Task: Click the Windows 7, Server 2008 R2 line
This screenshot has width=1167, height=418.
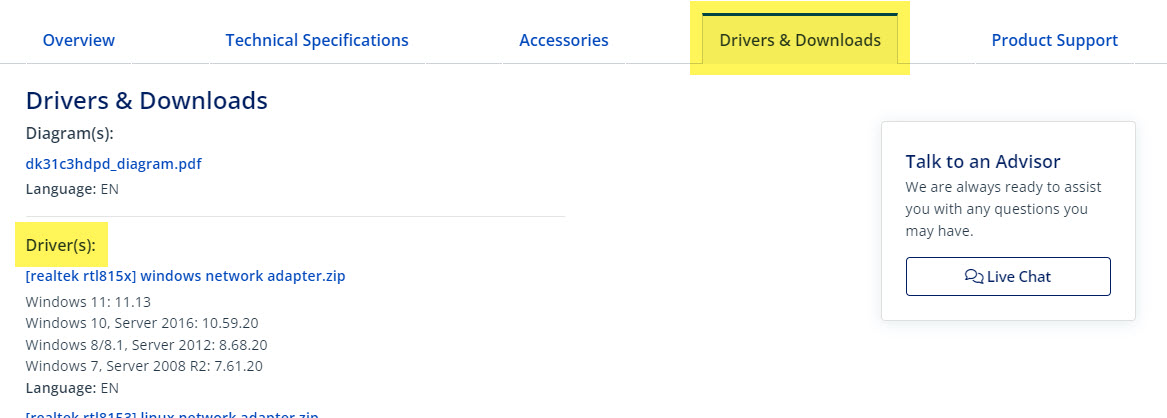Action: pos(144,366)
